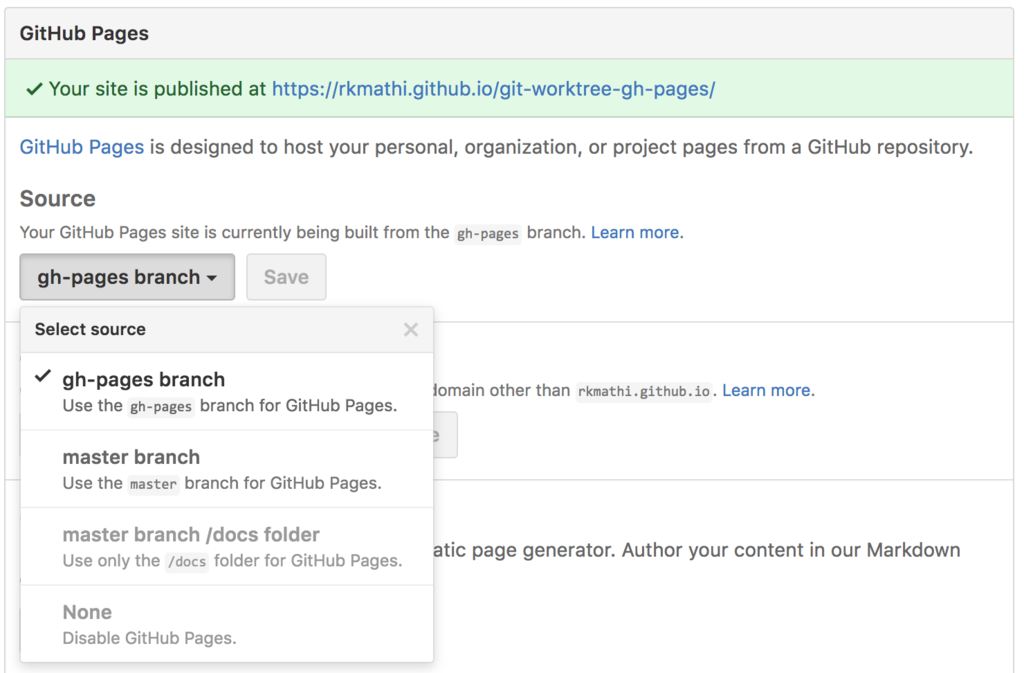Screen dimensions: 1024x673
Task: Open Learn more link after rkmathi.github.io
Action: 766,390
